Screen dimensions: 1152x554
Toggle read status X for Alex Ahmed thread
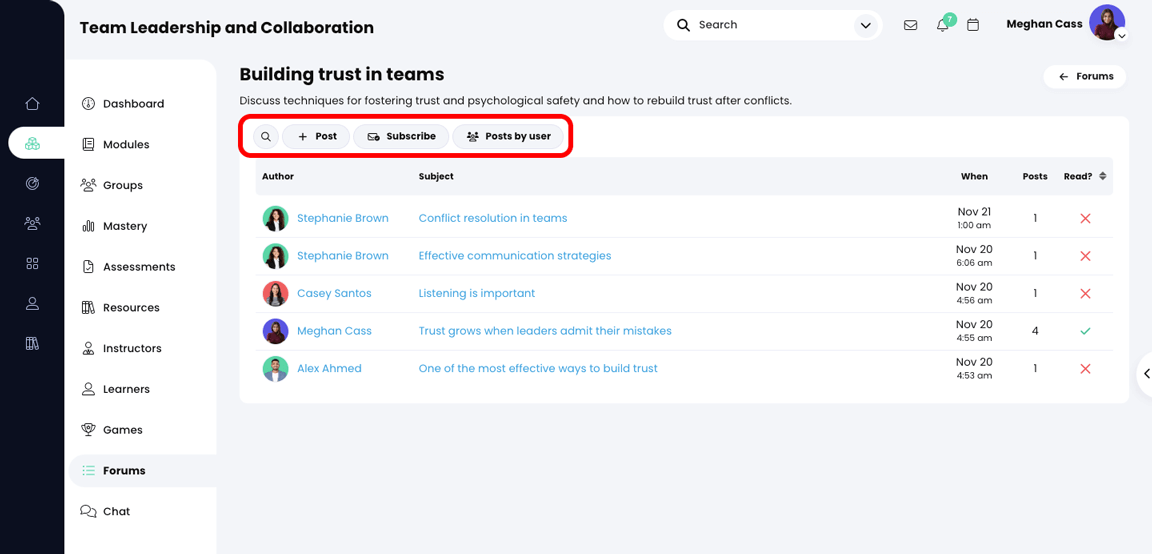click(x=1085, y=369)
